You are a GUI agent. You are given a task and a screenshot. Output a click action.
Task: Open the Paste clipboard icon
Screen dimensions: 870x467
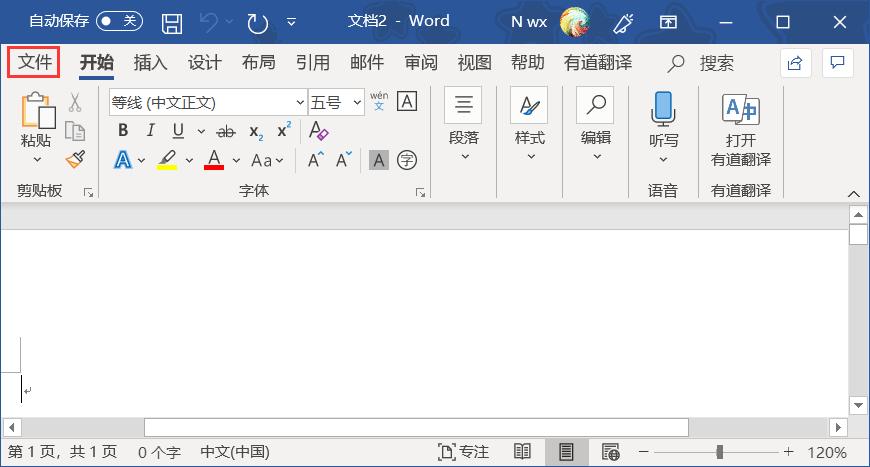coord(38,110)
